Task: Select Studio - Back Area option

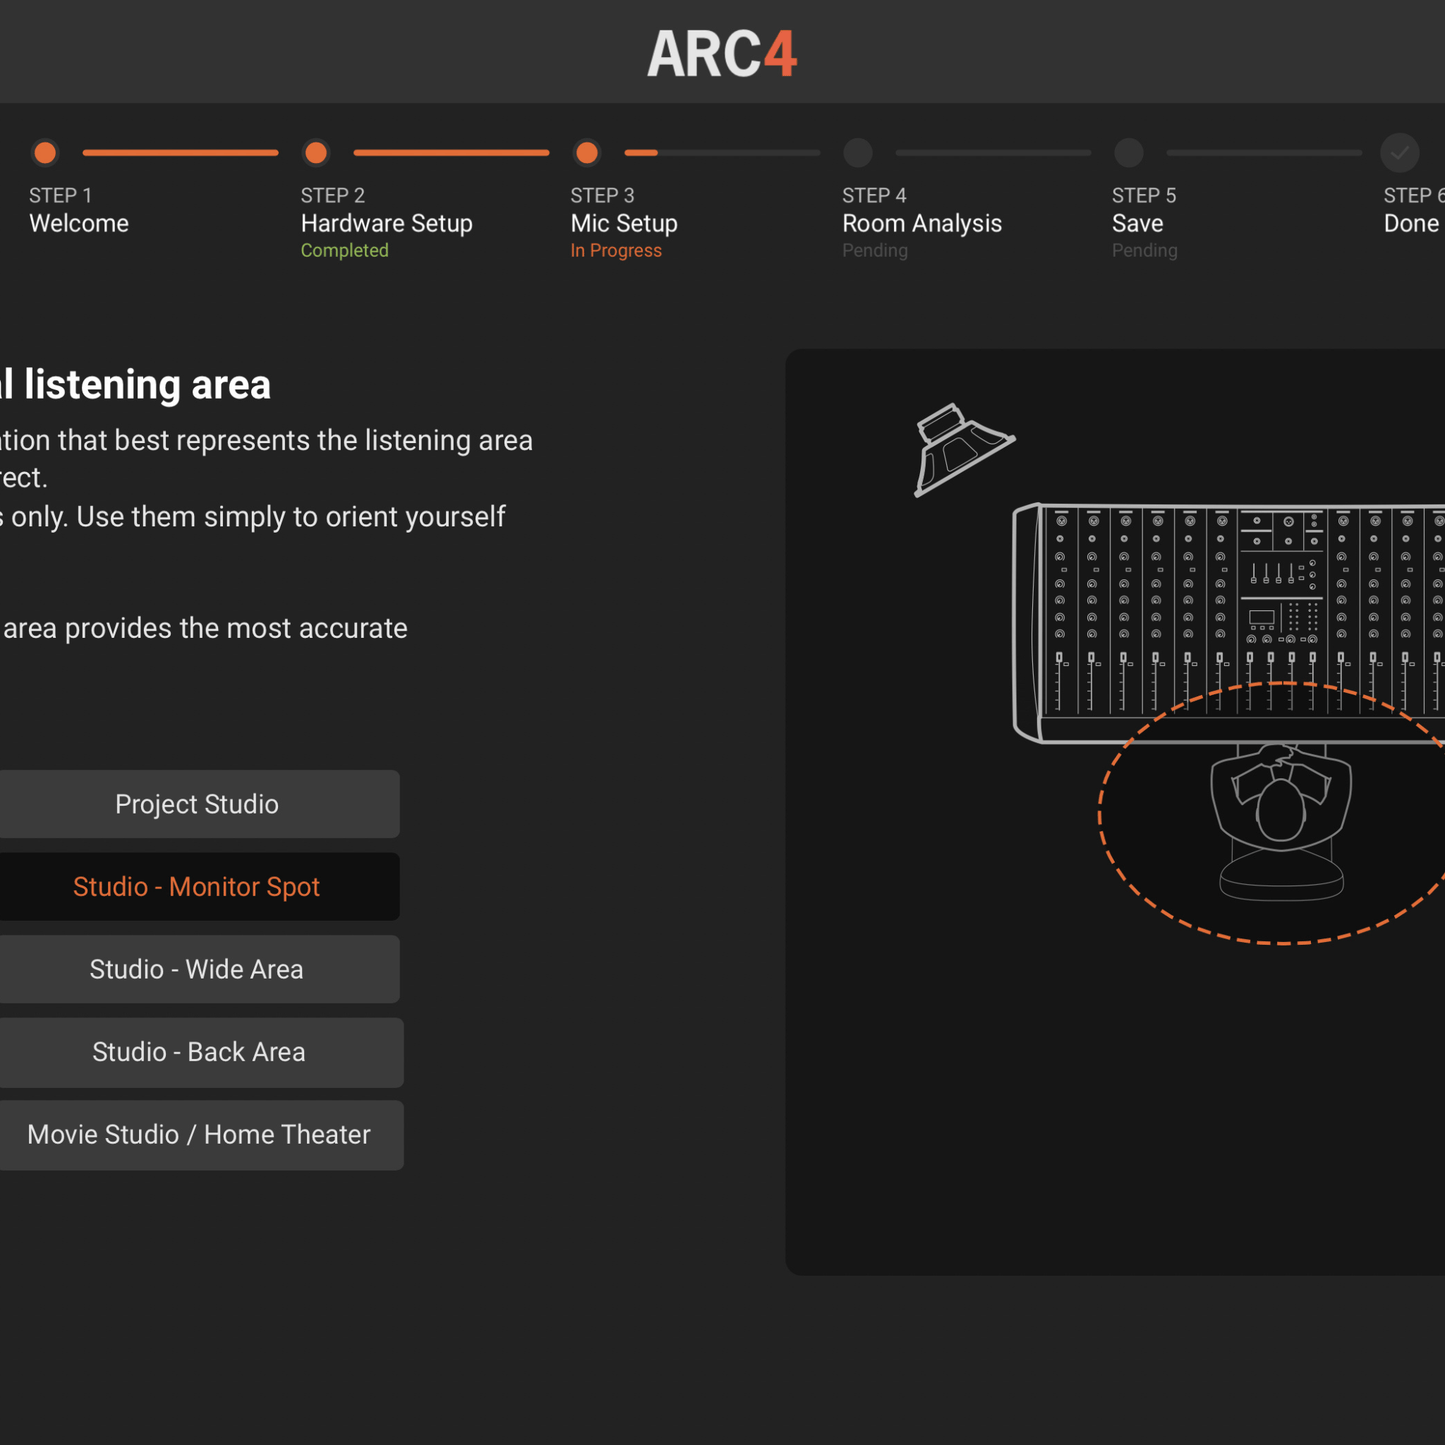Action: tap(200, 1052)
